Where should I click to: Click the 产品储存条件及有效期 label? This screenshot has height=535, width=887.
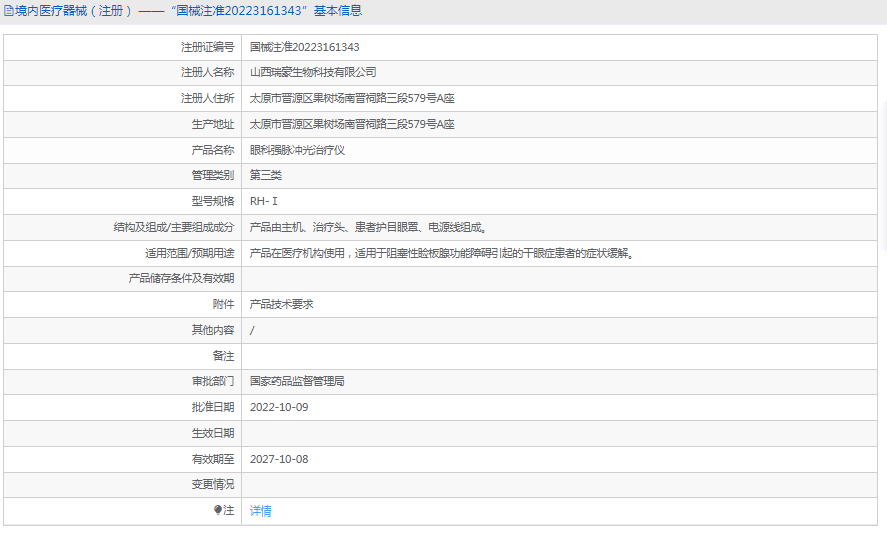click(x=181, y=278)
